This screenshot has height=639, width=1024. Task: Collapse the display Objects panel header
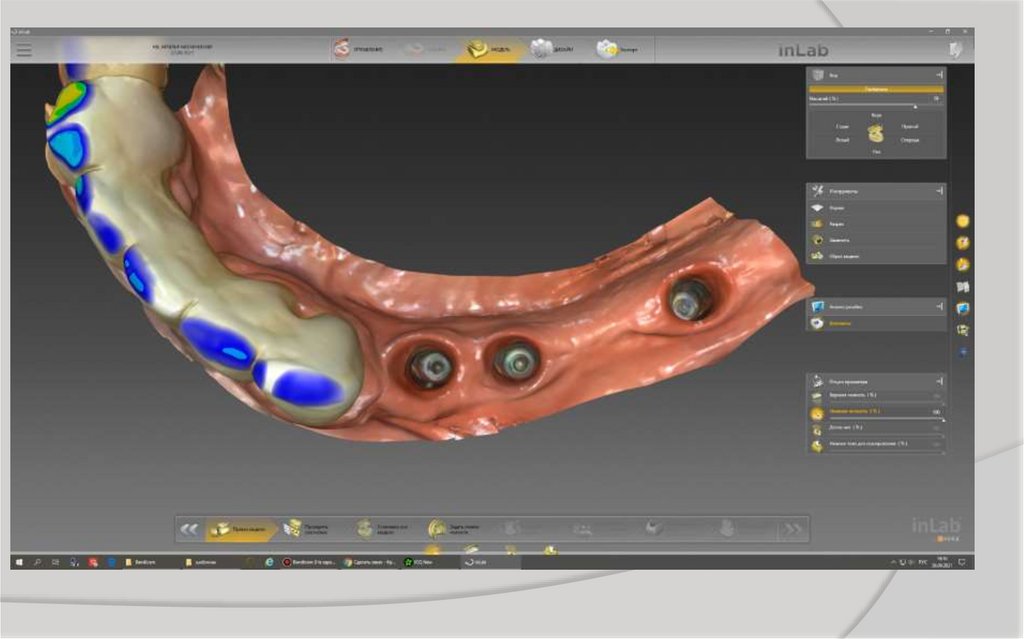point(939,381)
